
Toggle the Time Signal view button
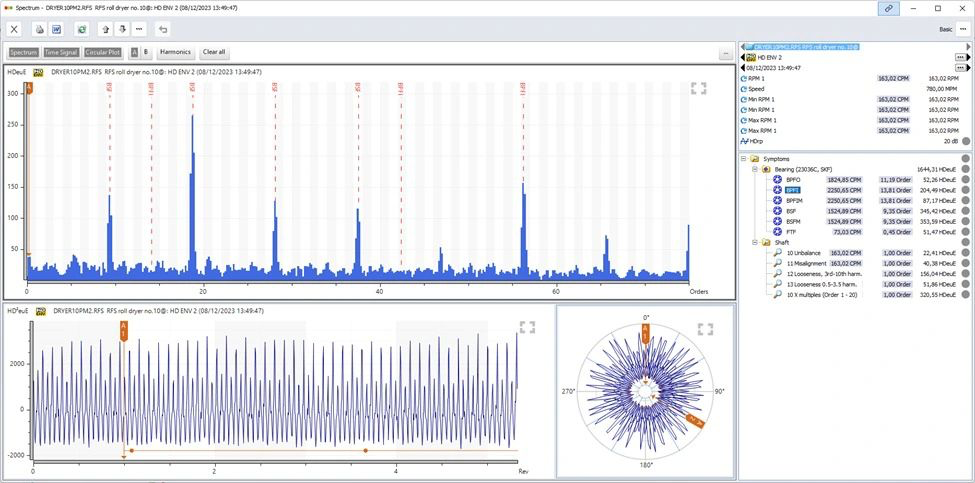(61, 52)
